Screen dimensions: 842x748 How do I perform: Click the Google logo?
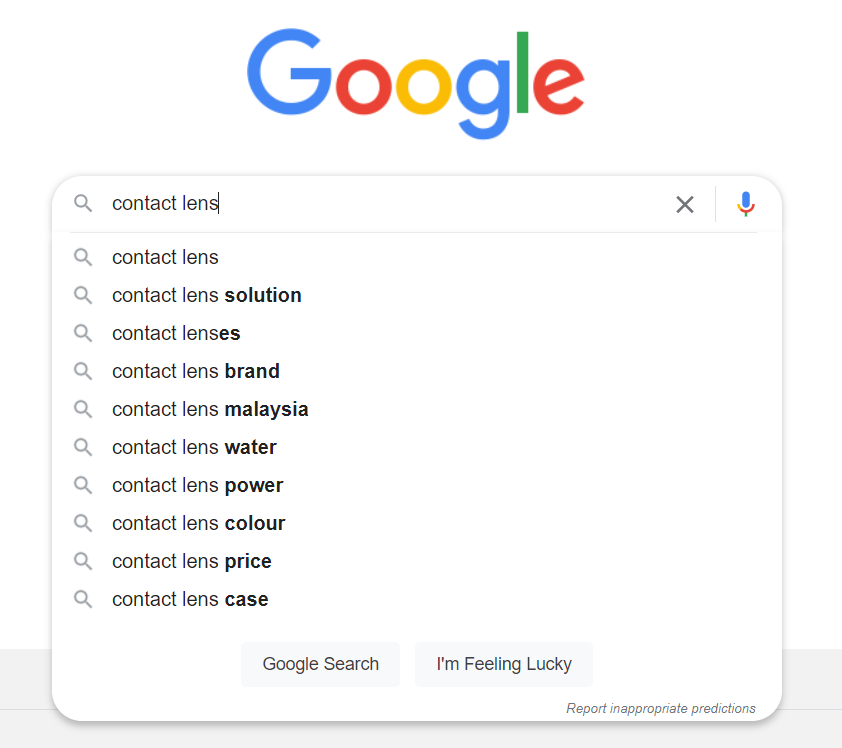416,82
